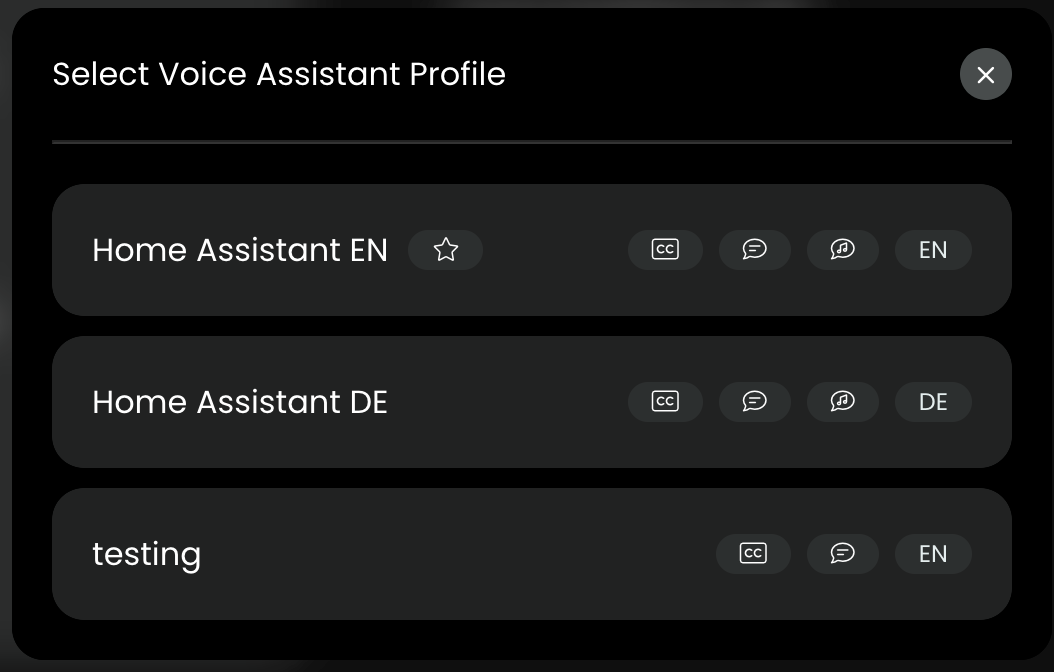Click the chat bubble icon on the testing profile
The height and width of the screenshot is (672, 1054).
point(843,554)
